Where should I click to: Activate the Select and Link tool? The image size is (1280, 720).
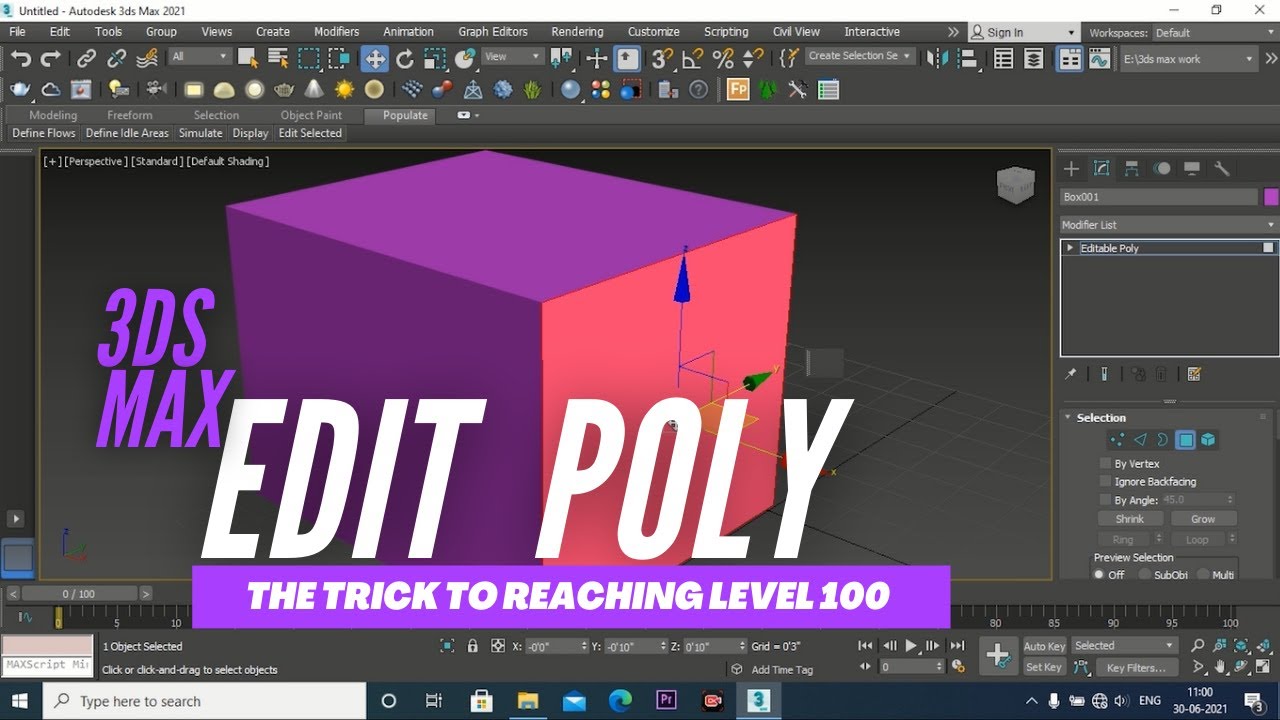(87, 59)
